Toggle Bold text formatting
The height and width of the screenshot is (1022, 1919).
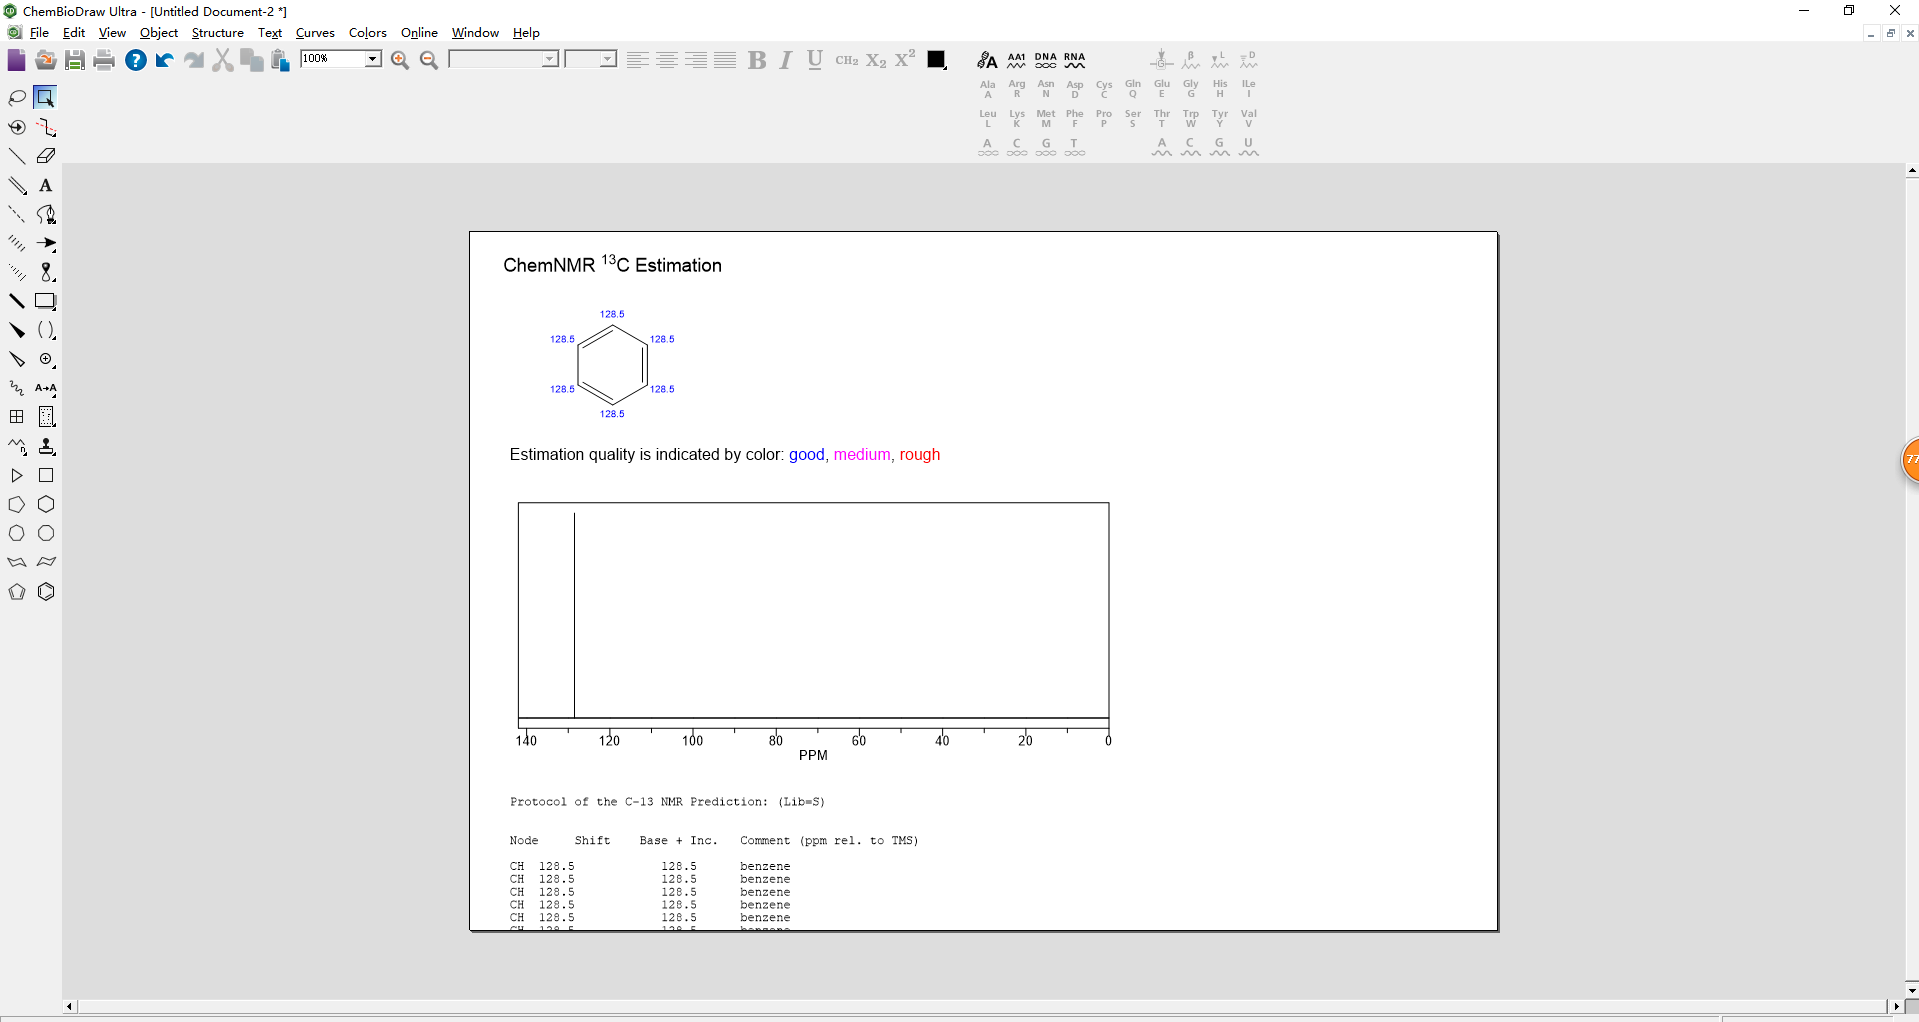click(x=757, y=61)
